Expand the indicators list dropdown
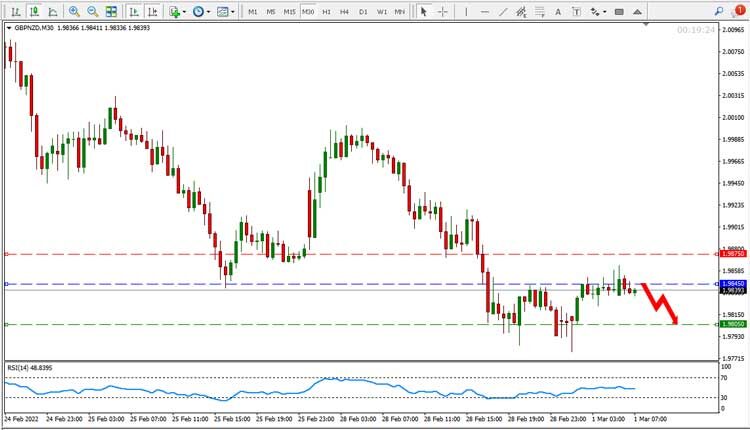The width and height of the screenshot is (750, 430). (177, 12)
